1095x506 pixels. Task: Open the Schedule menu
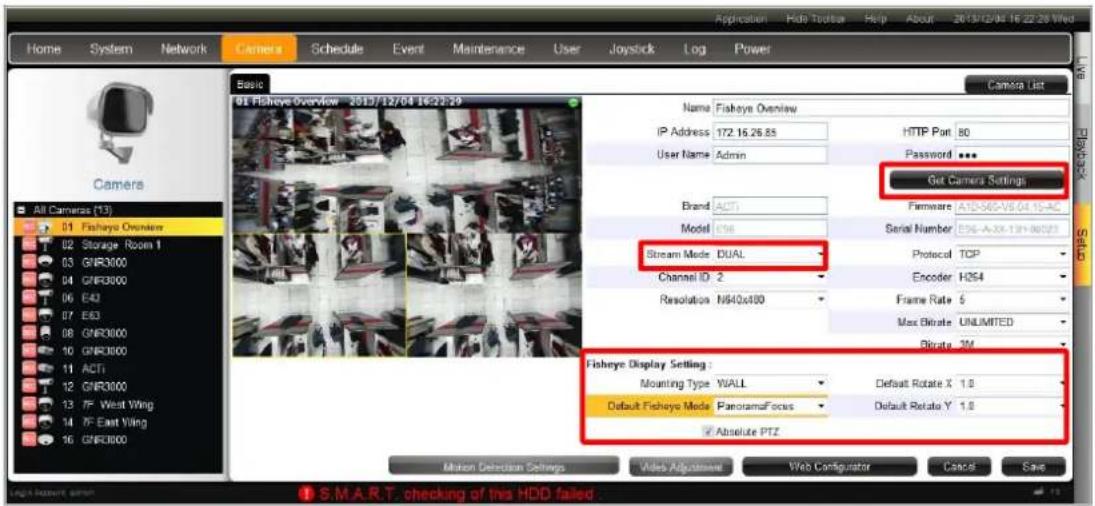coord(337,50)
